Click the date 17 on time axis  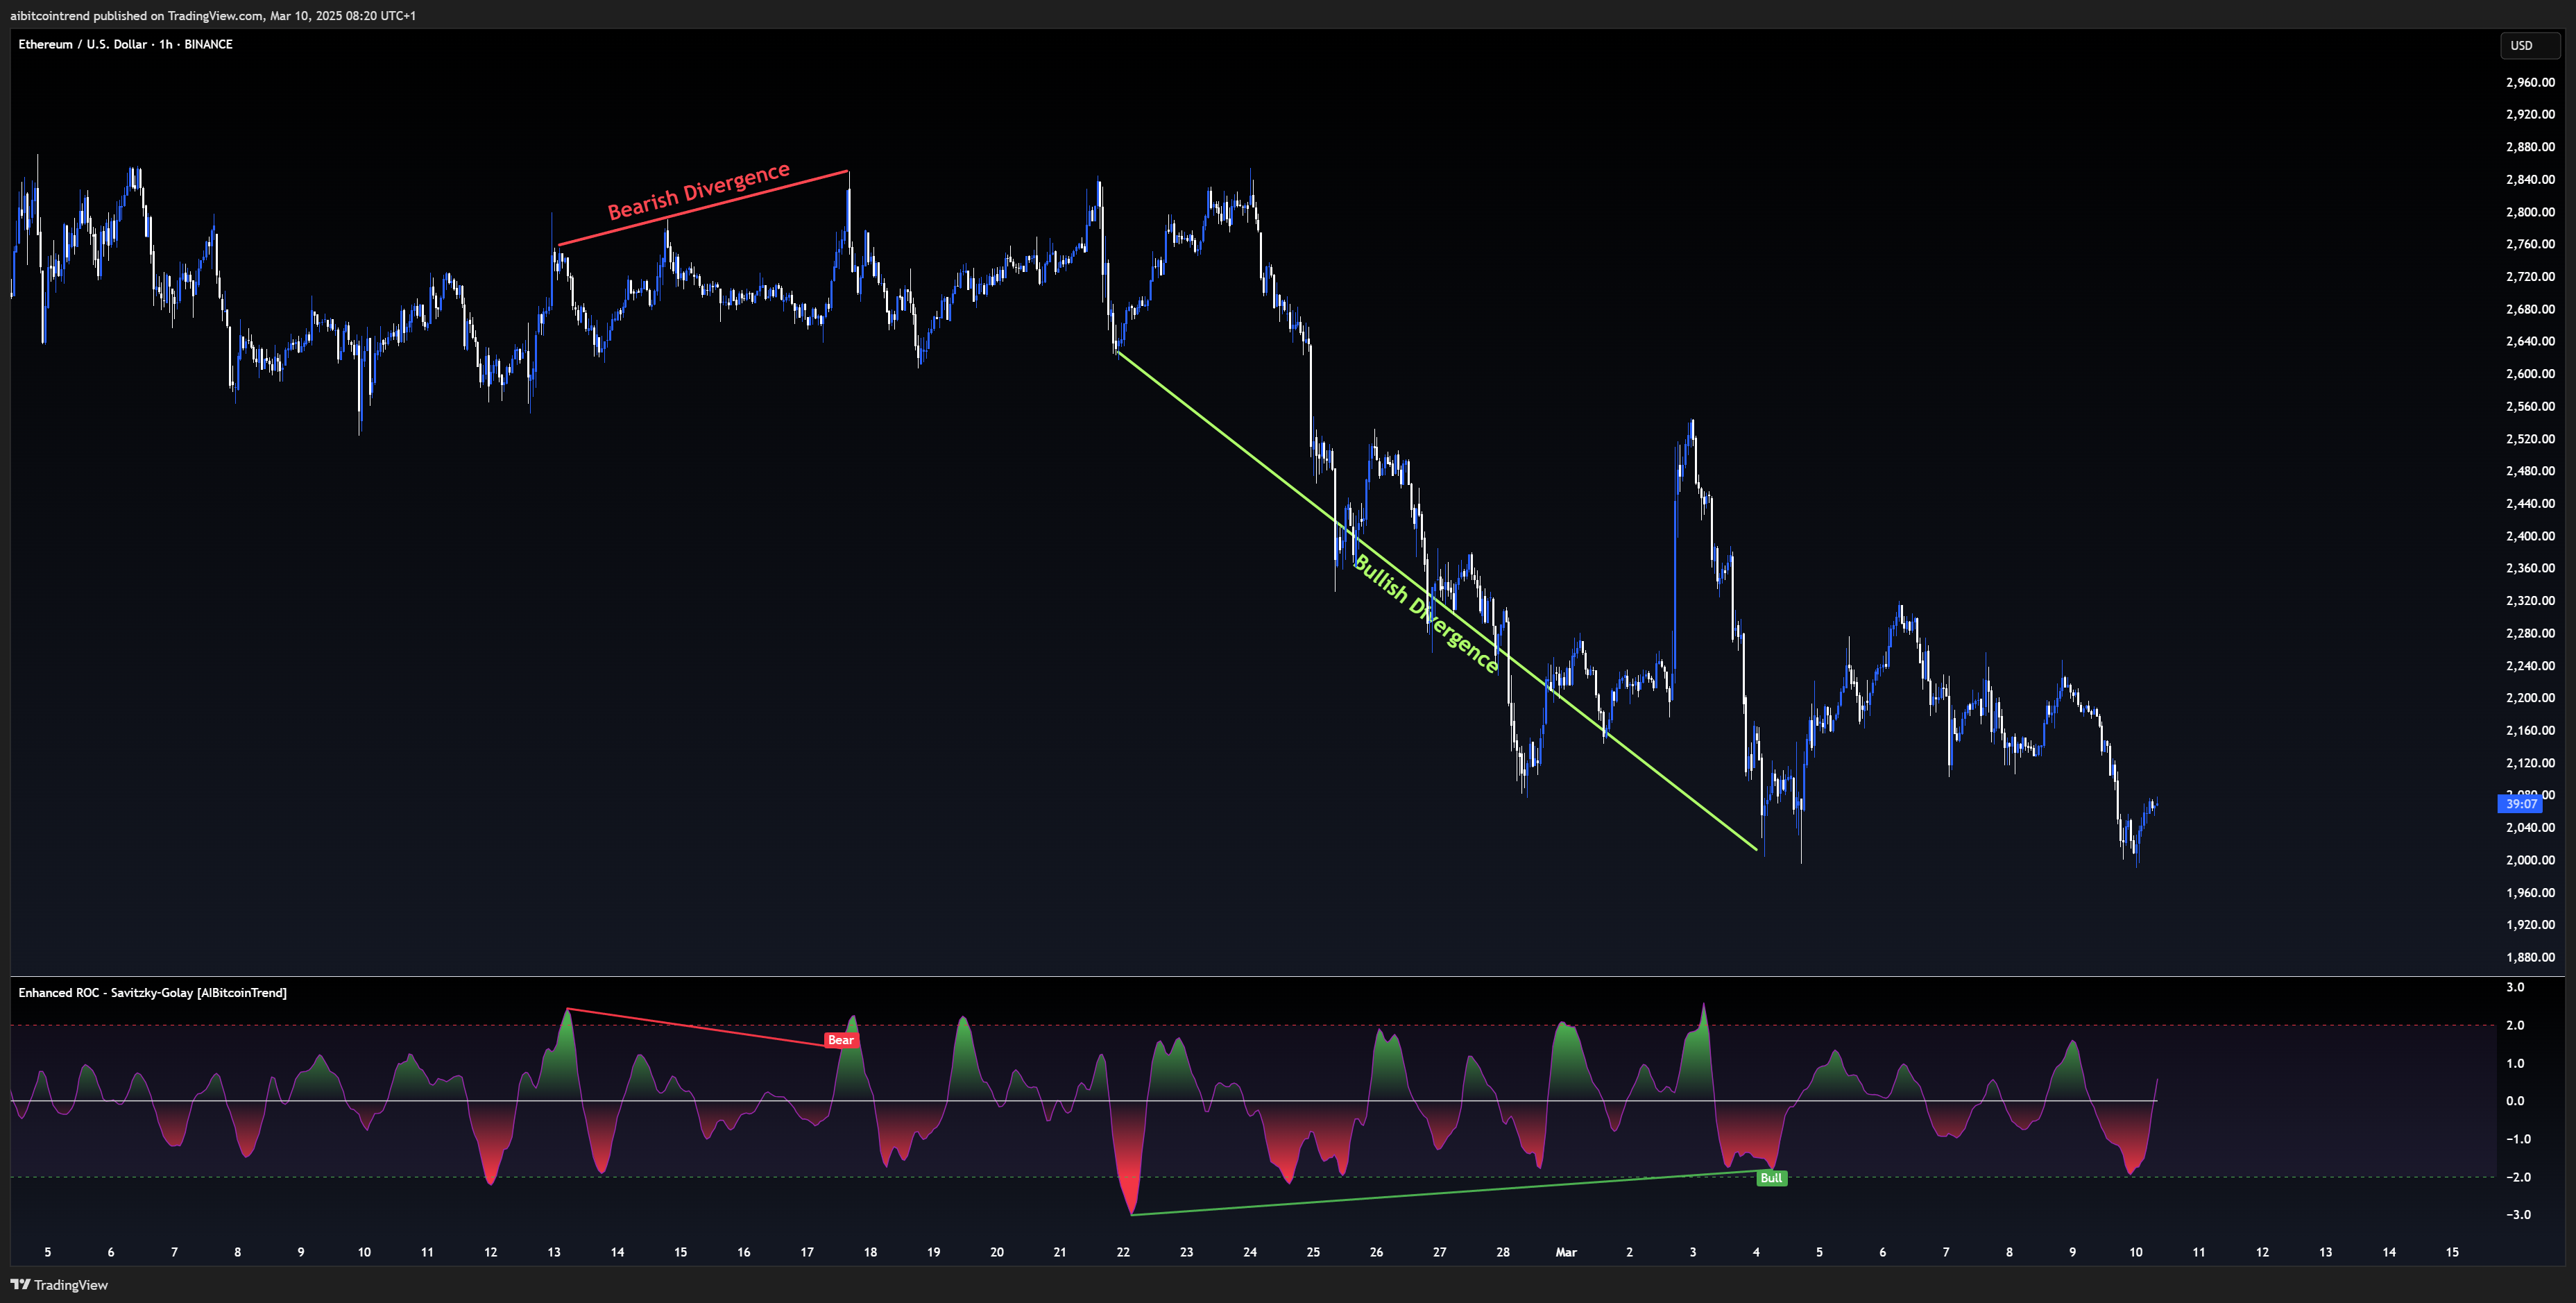(x=807, y=1252)
